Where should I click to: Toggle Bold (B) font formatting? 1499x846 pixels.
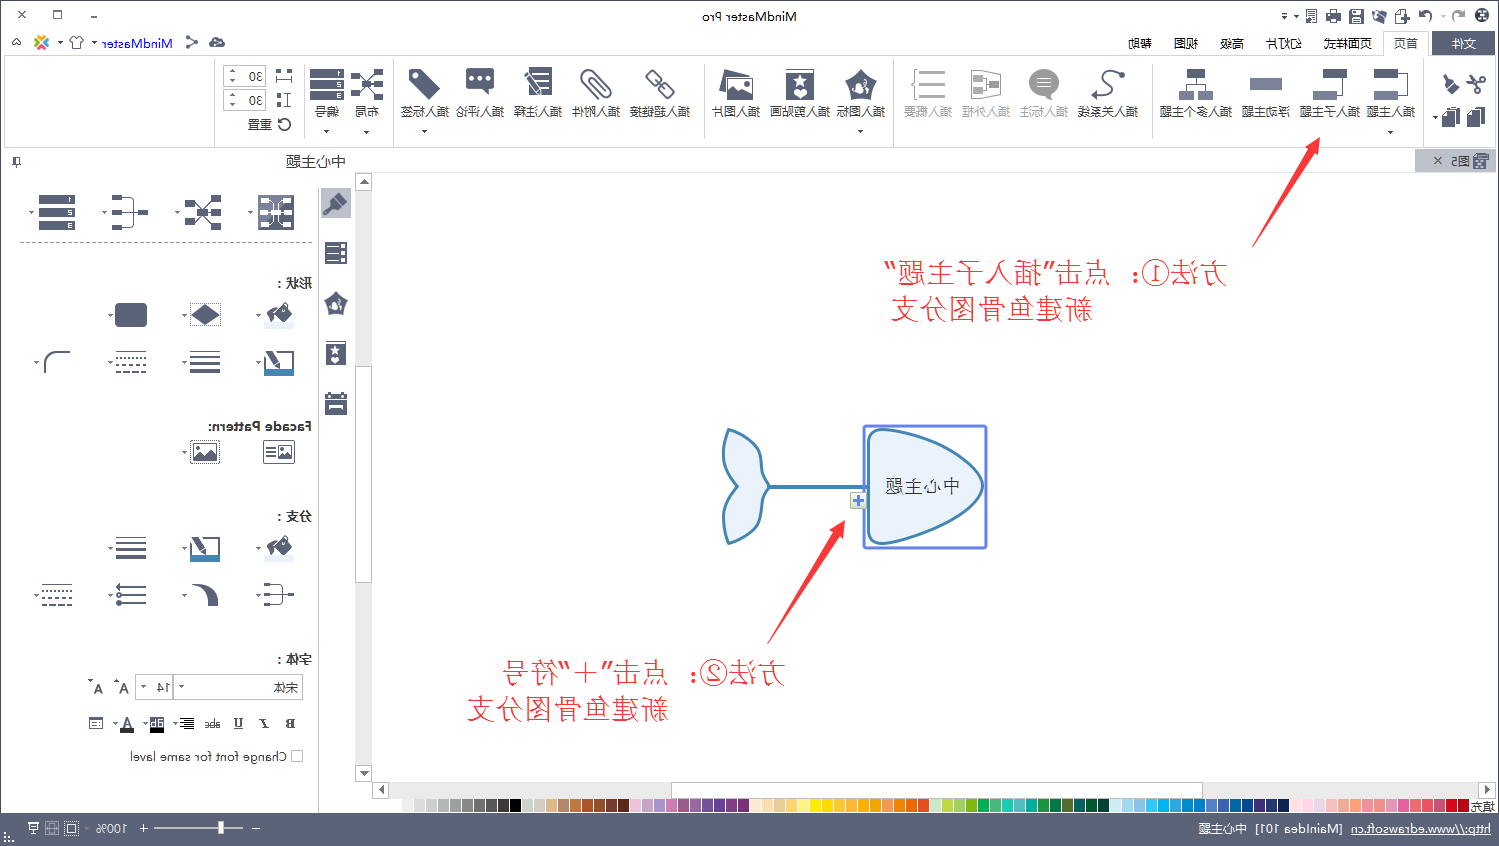coord(290,723)
